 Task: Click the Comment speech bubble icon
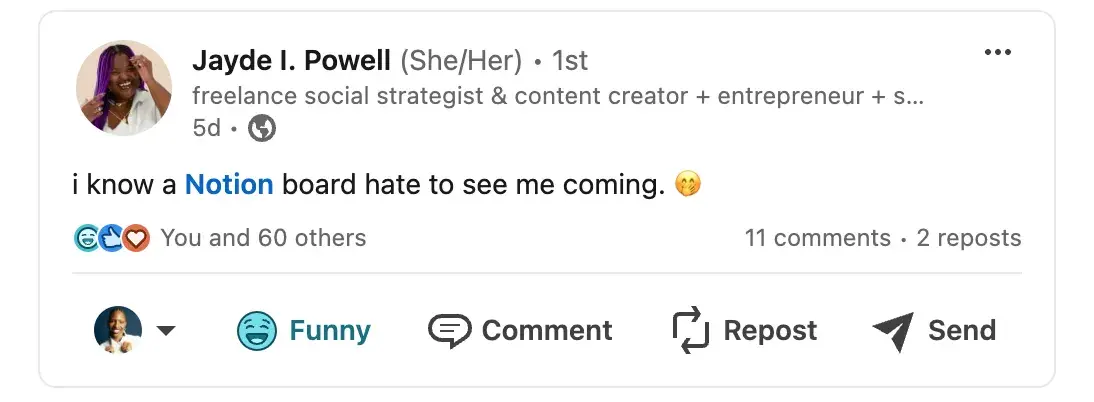pyautogui.click(x=449, y=330)
